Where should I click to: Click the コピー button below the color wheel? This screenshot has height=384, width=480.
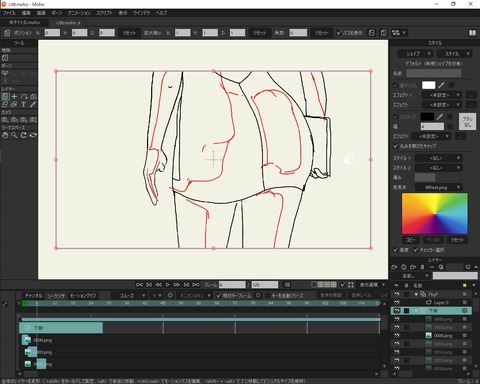[x=411, y=240]
